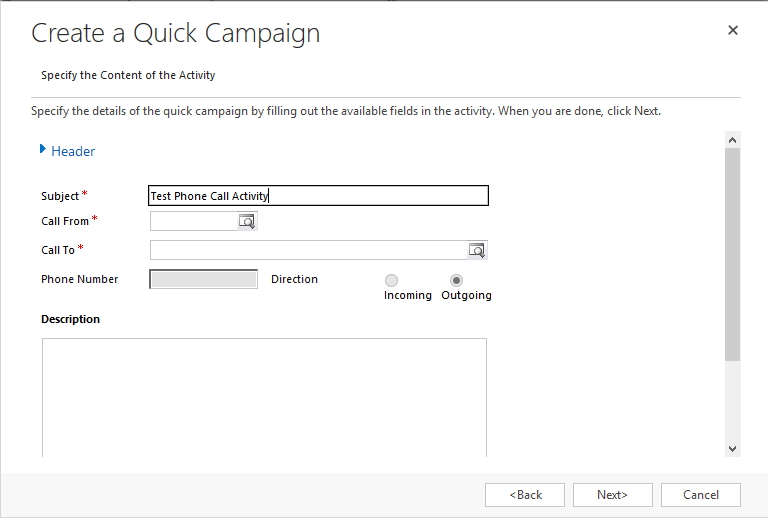
Task: Click the Outgoing label text
Action: pos(466,295)
